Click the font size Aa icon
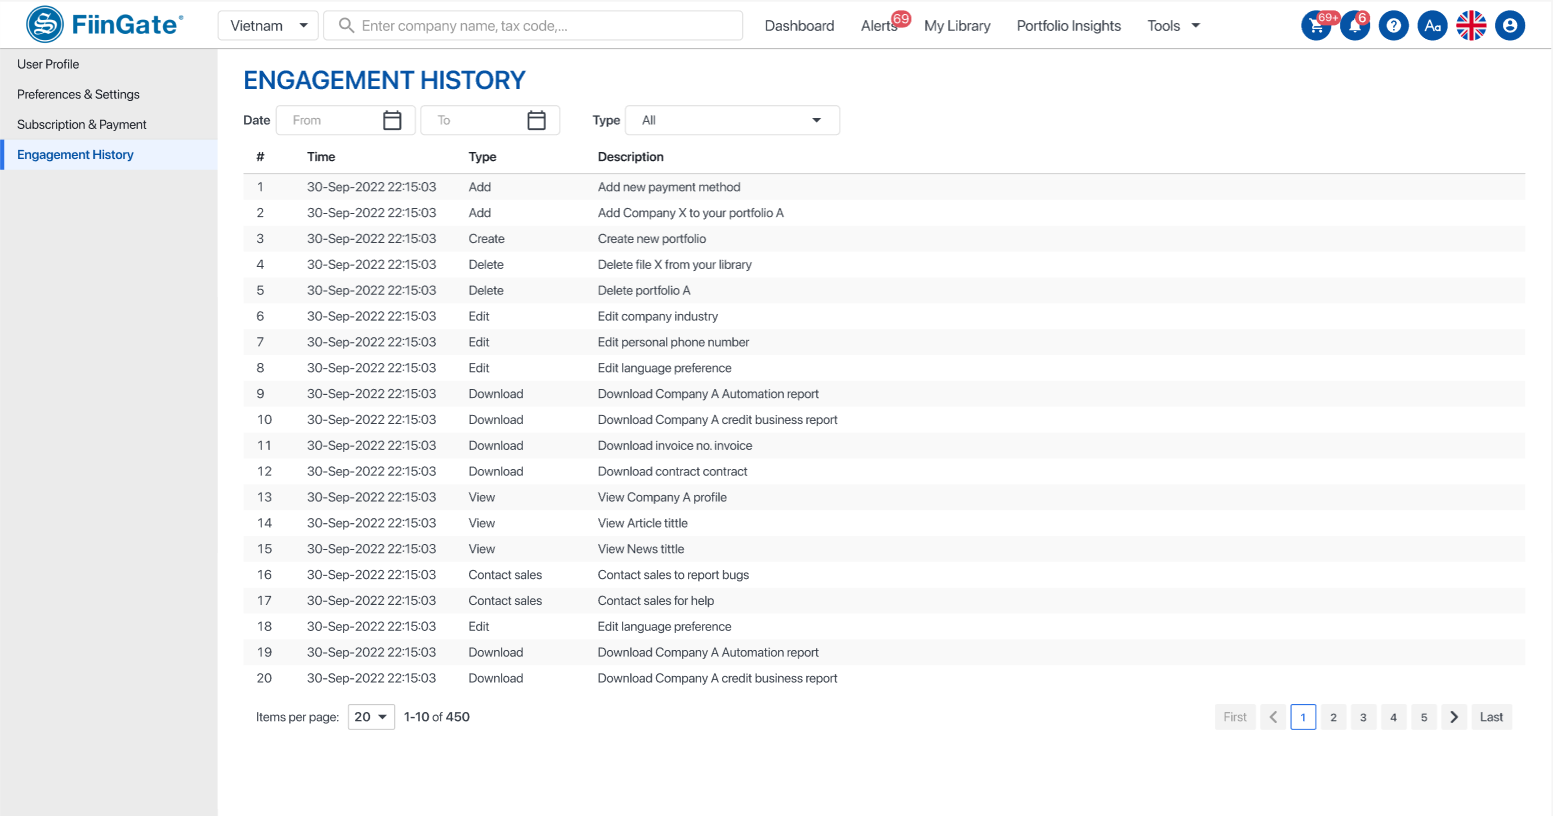This screenshot has height=816, width=1553. coord(1432,26)
